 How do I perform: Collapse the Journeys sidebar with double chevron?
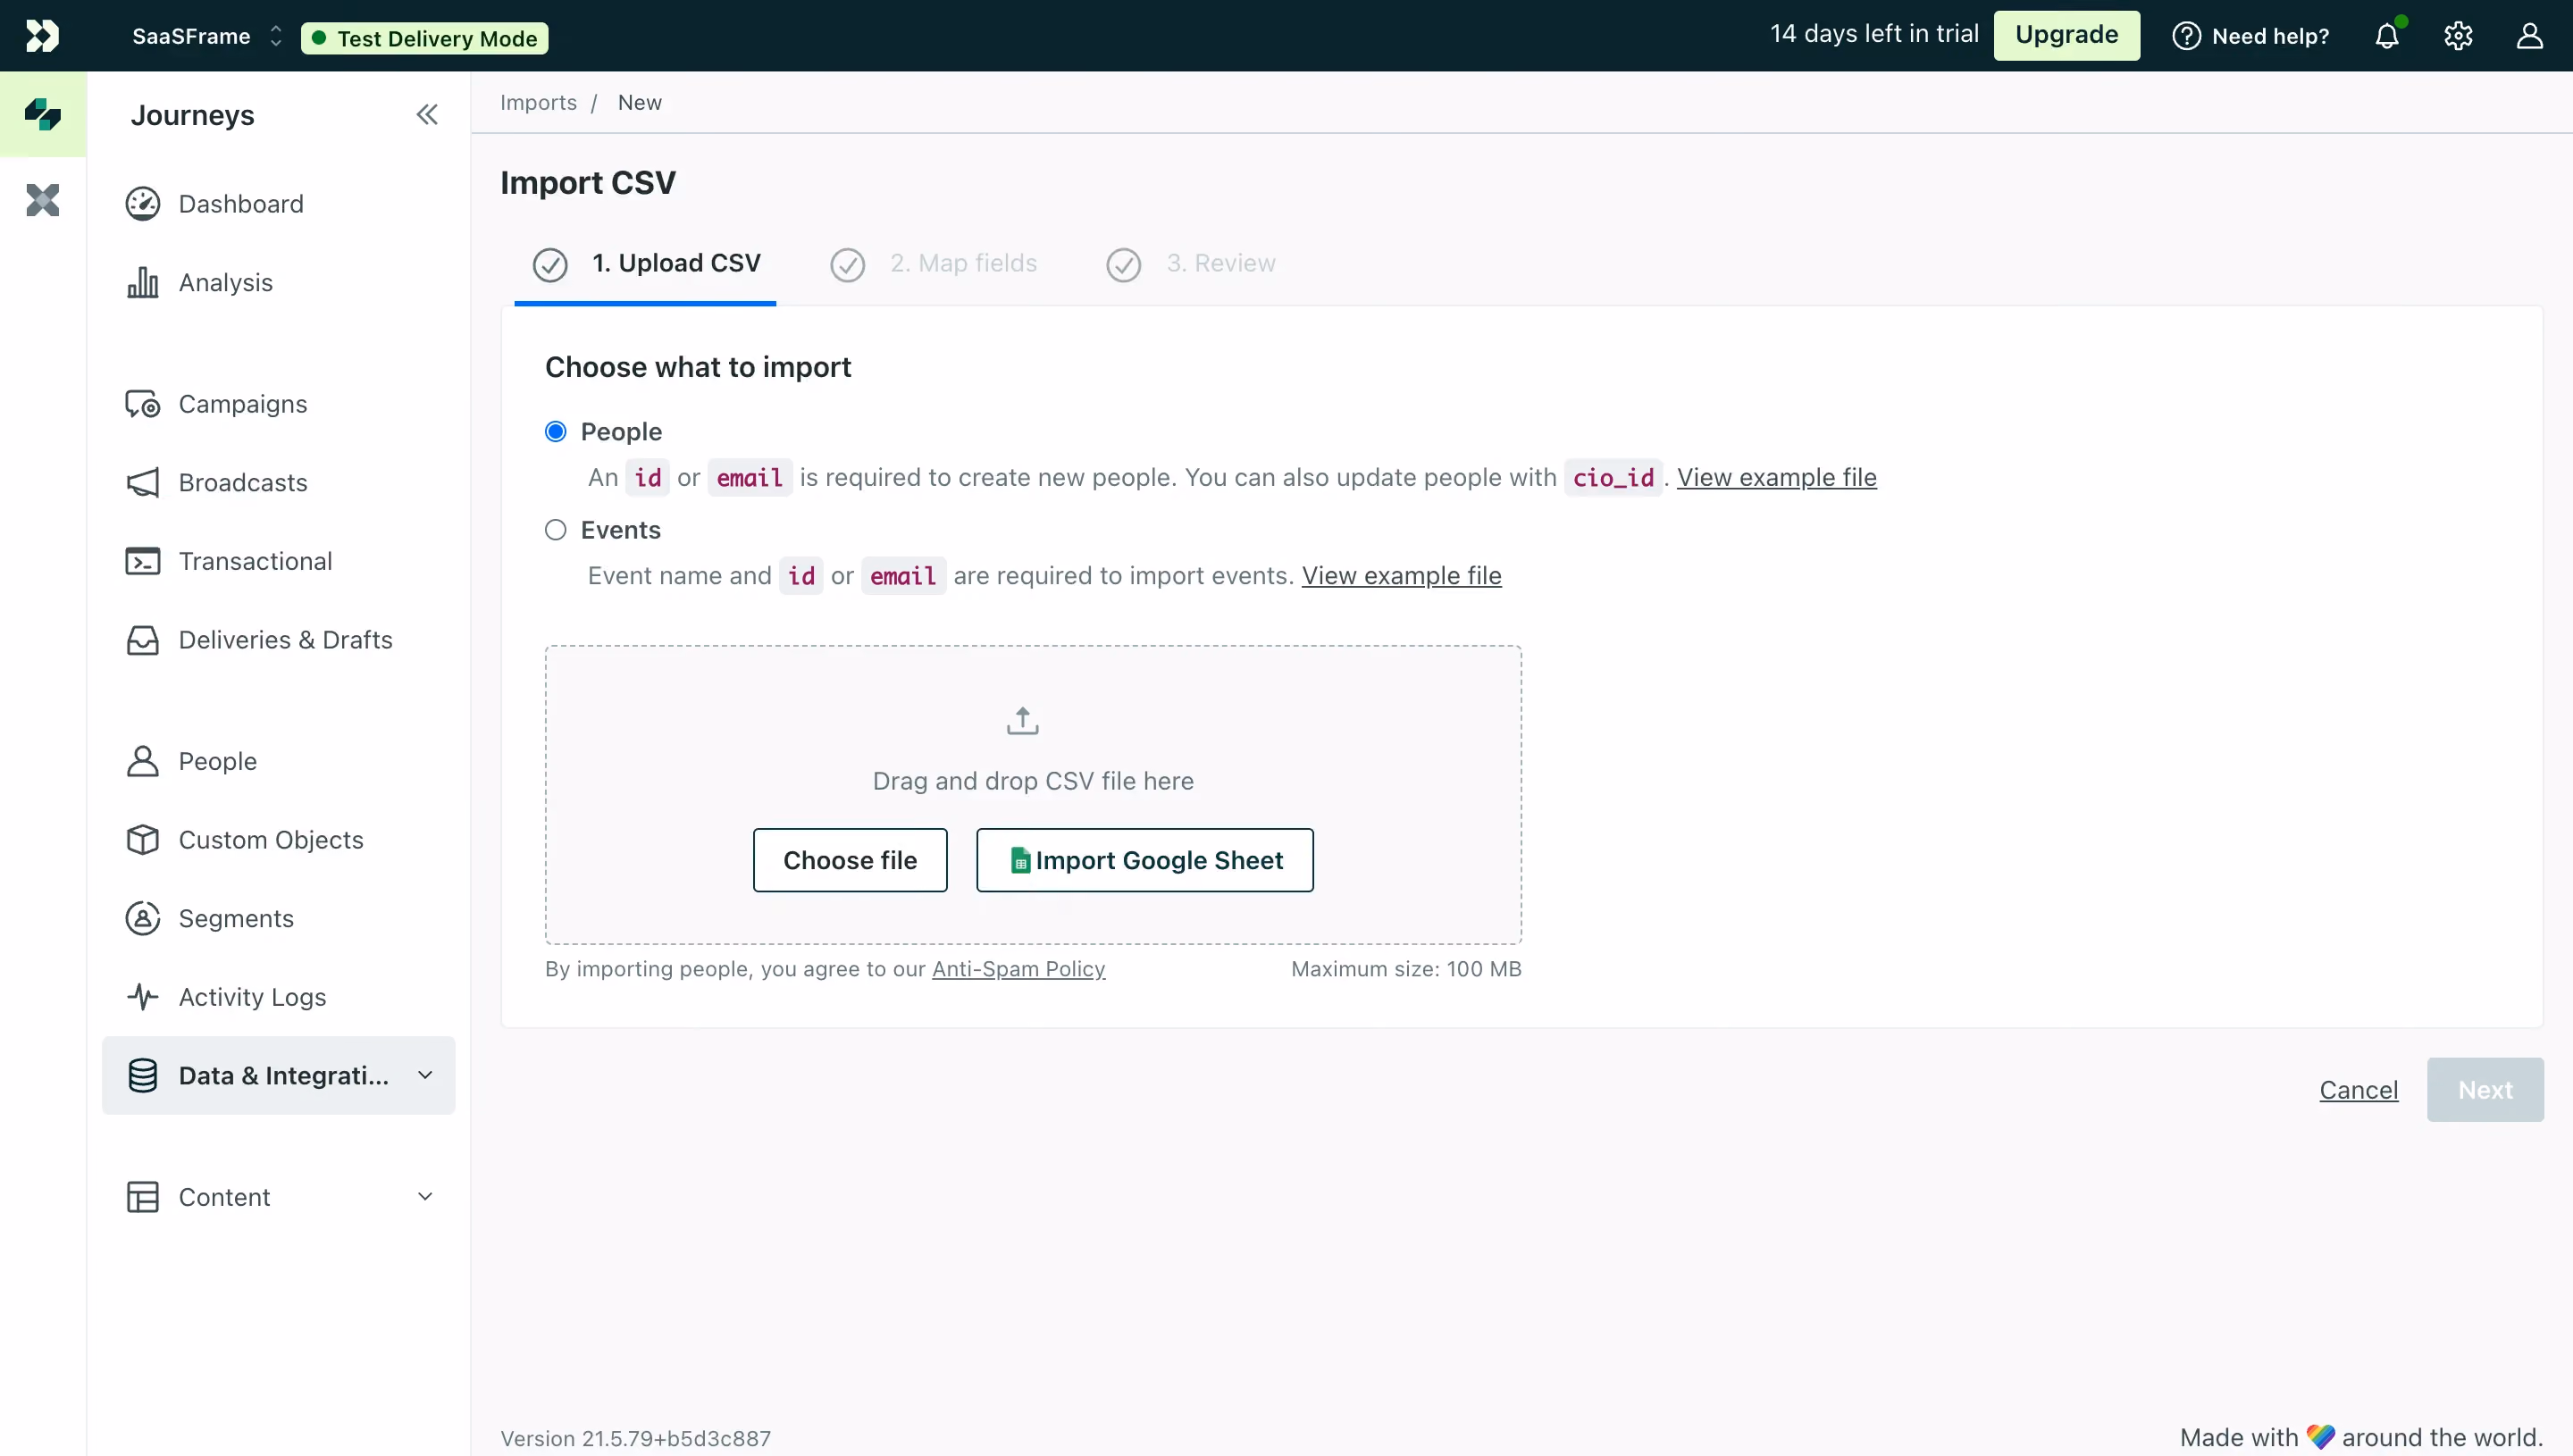[427, 115]
